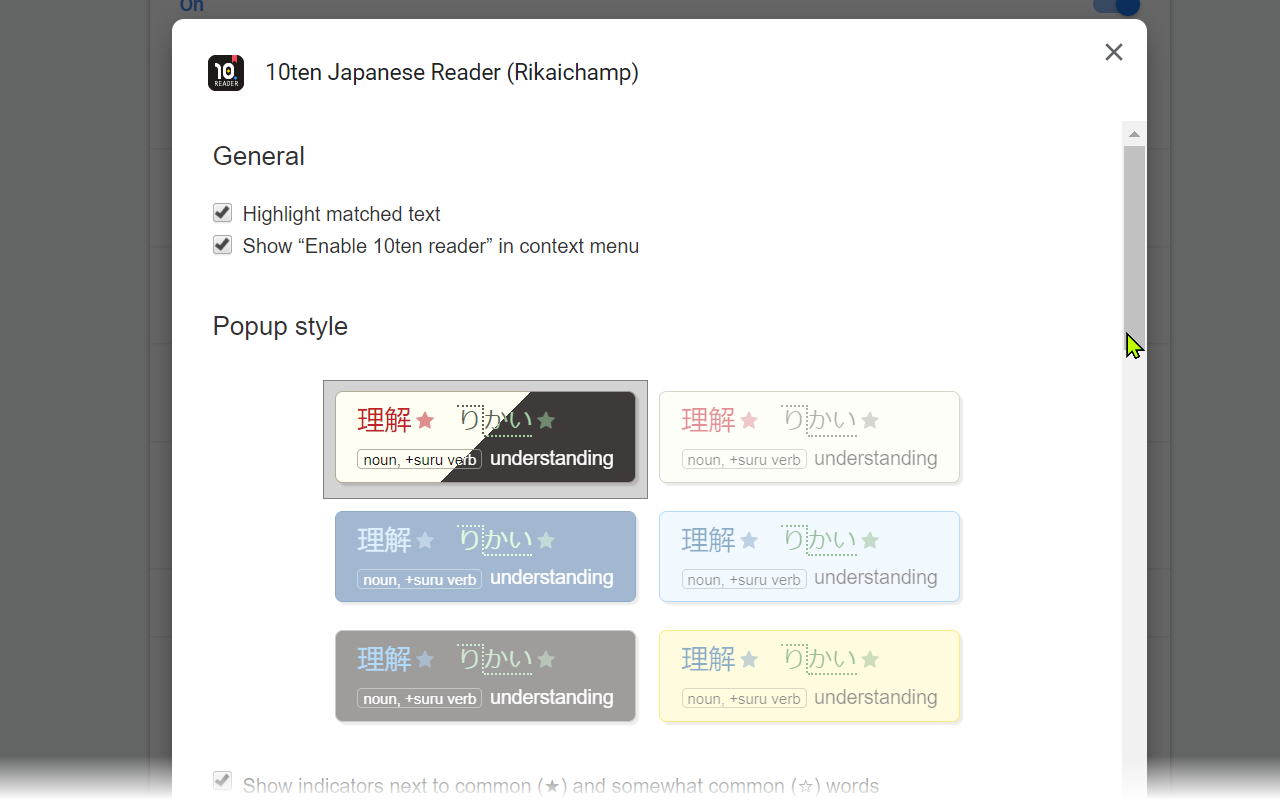1280x800 pixels.
Task: Pick the yellow popup style
Action: click(809, 676)
